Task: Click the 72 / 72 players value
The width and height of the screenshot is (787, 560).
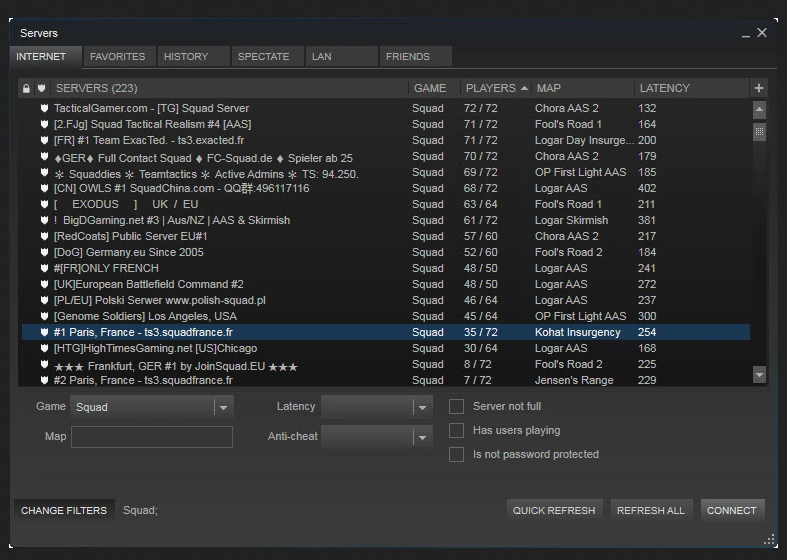Action: pyautogui.click(x=480, y=108)
